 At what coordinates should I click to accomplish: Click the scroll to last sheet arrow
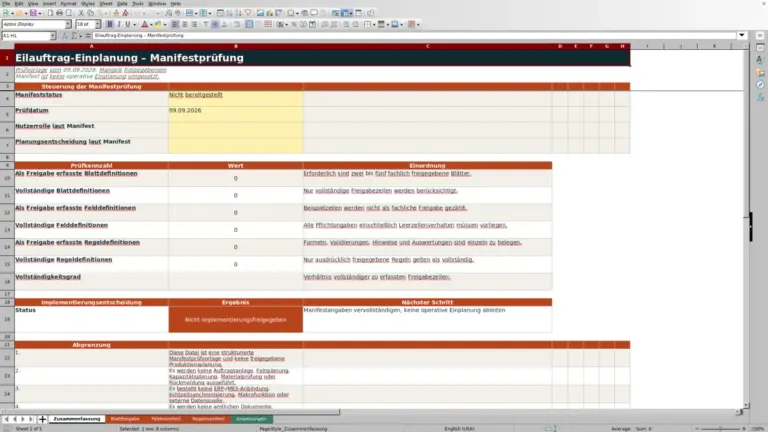31,419
